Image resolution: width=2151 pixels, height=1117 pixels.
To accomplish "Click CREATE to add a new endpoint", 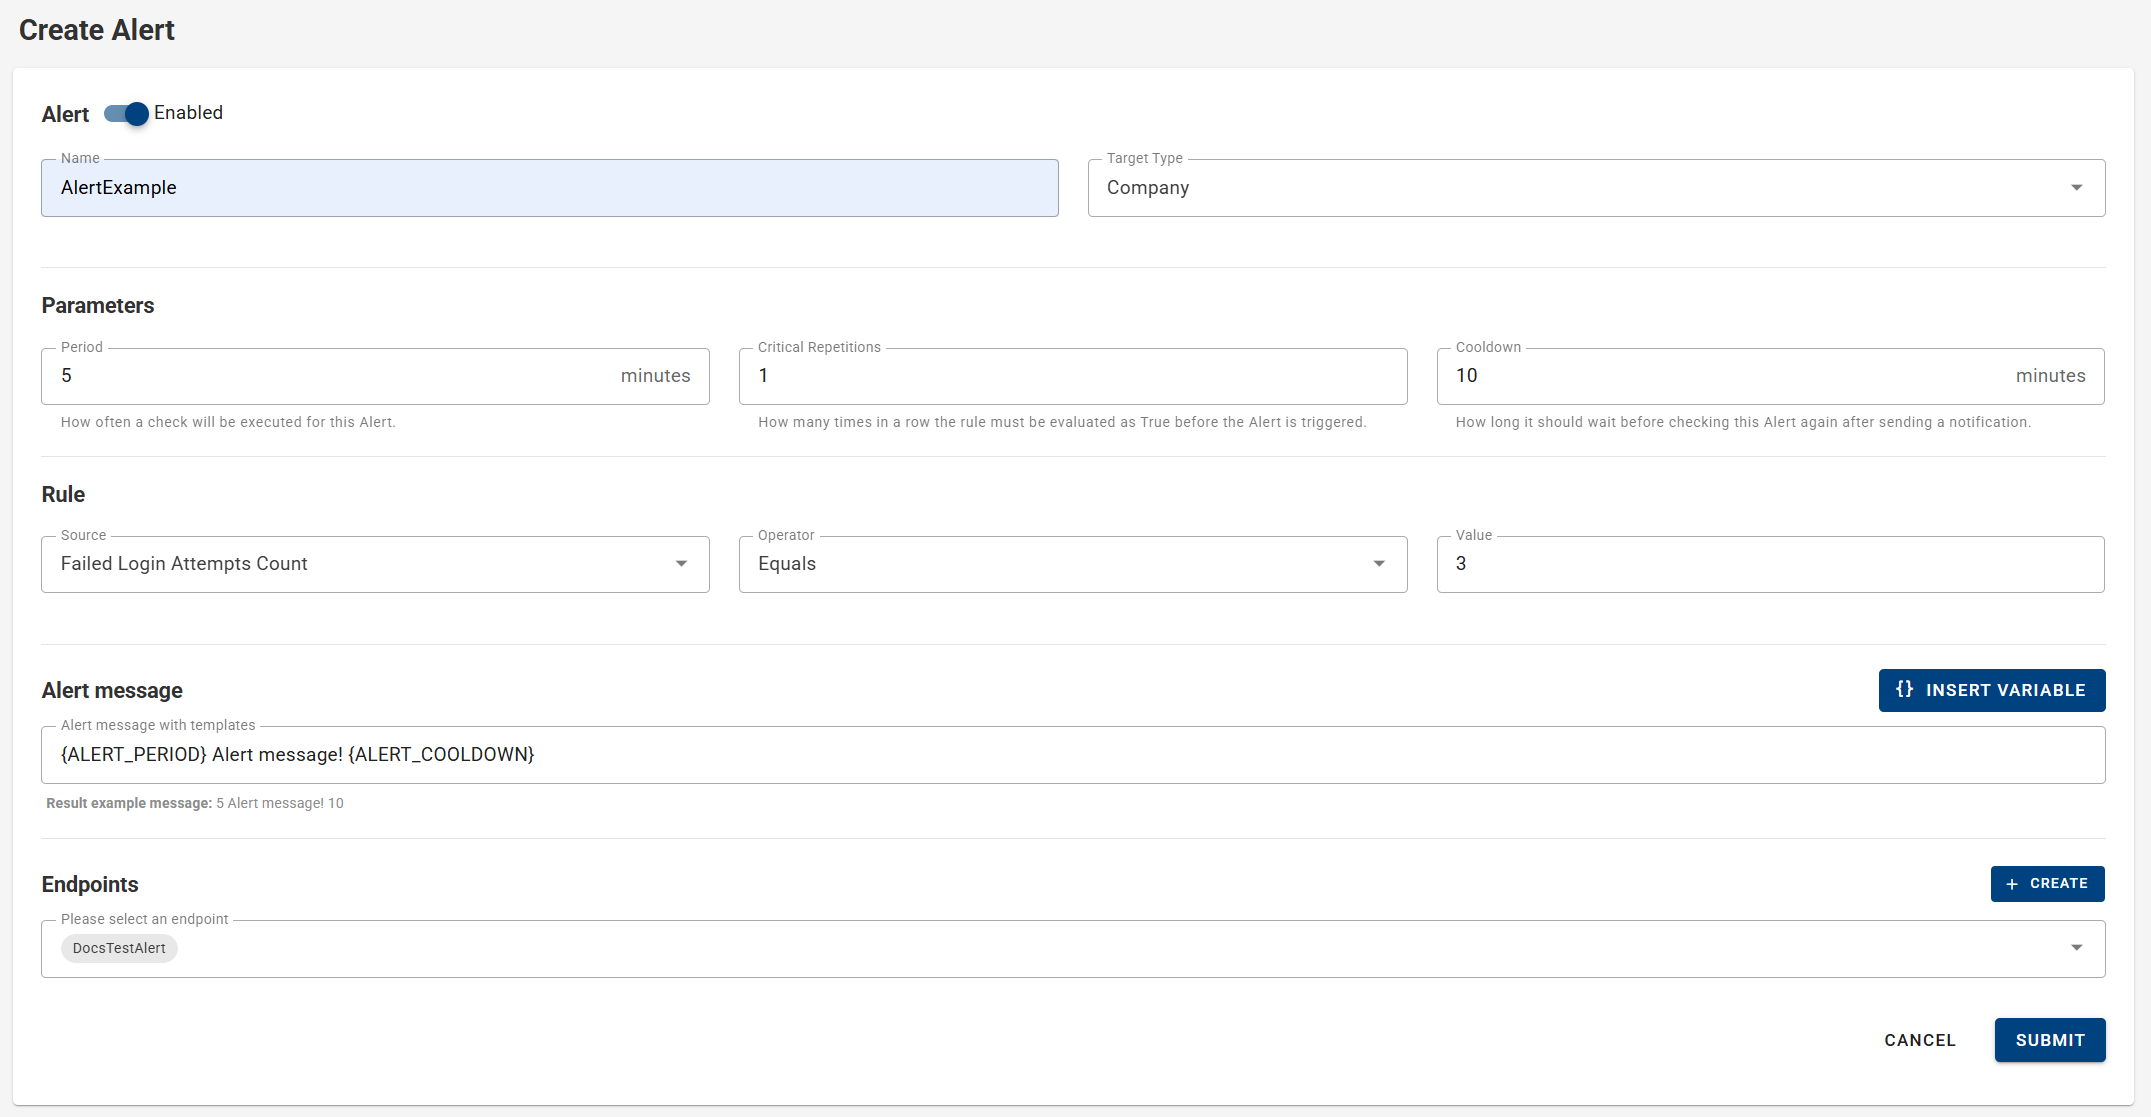I will (x=2047, y=884).
